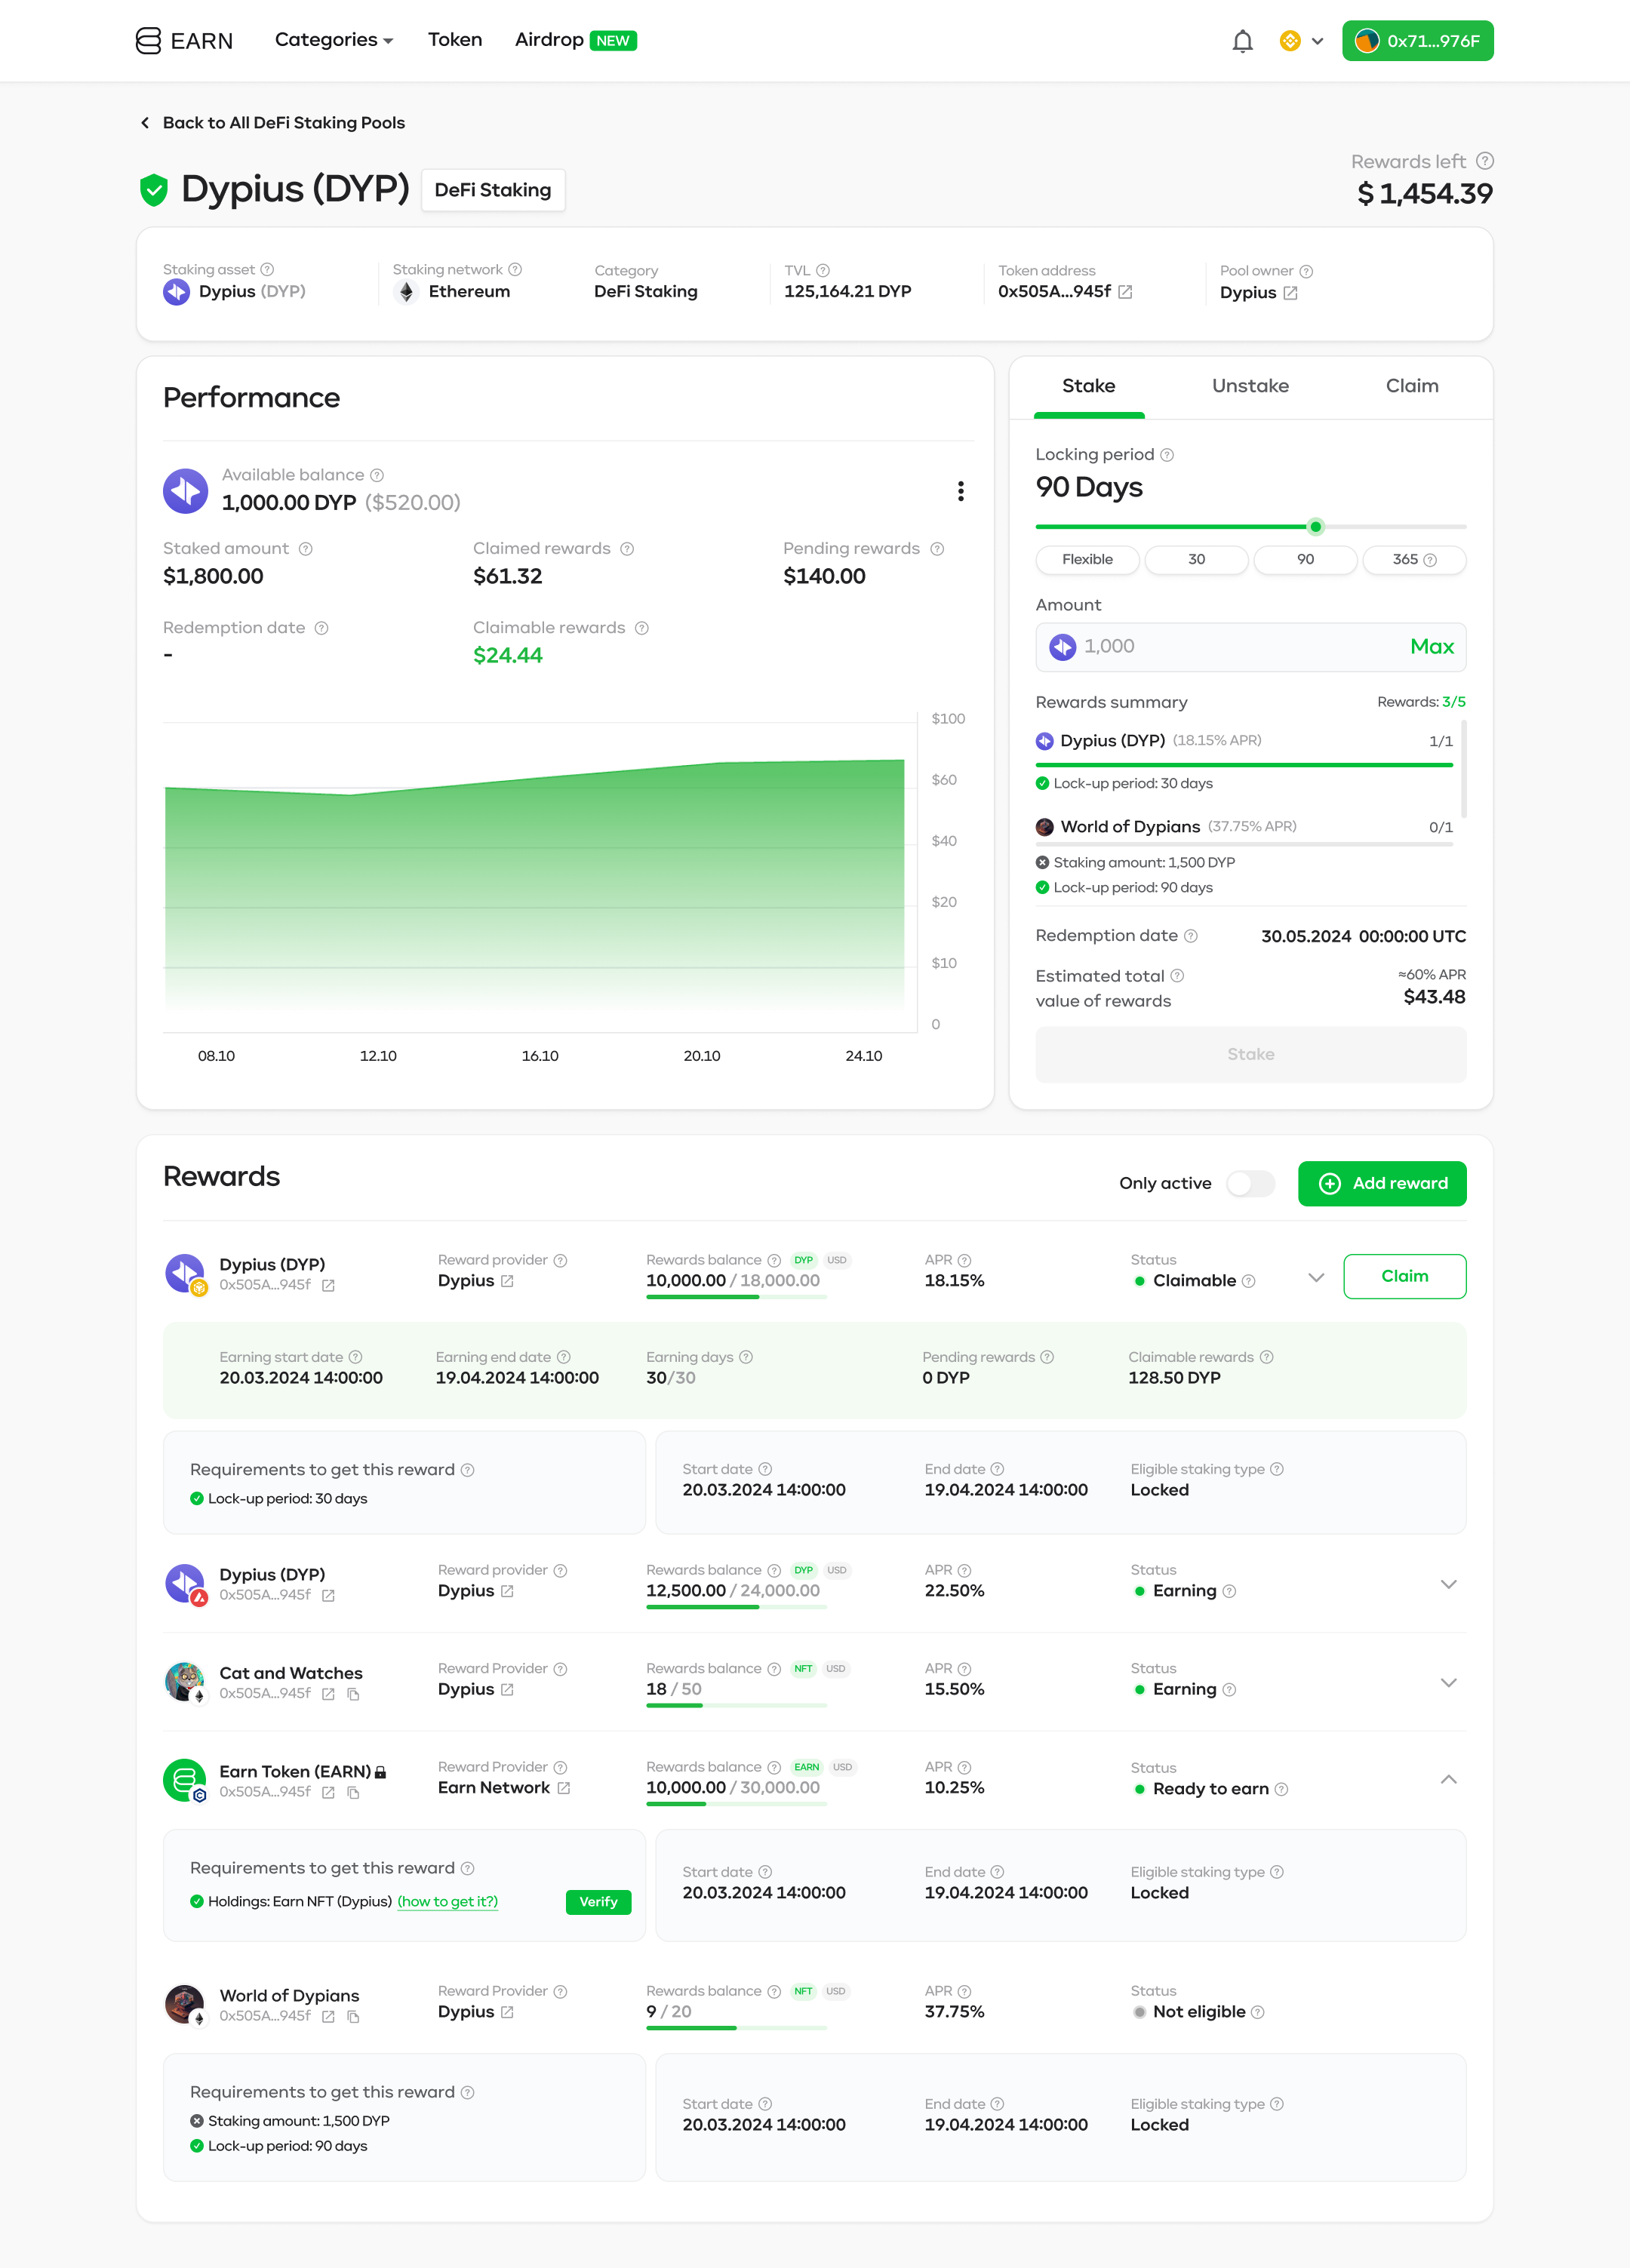Click the notification bell icon
Viewport: 1630px width, 2268px height.
(x=1242, y=41)
